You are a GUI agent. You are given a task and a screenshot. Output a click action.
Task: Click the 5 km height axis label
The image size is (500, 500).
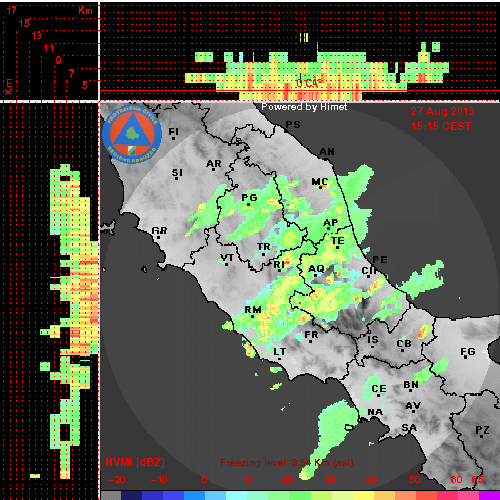point(85,85)
